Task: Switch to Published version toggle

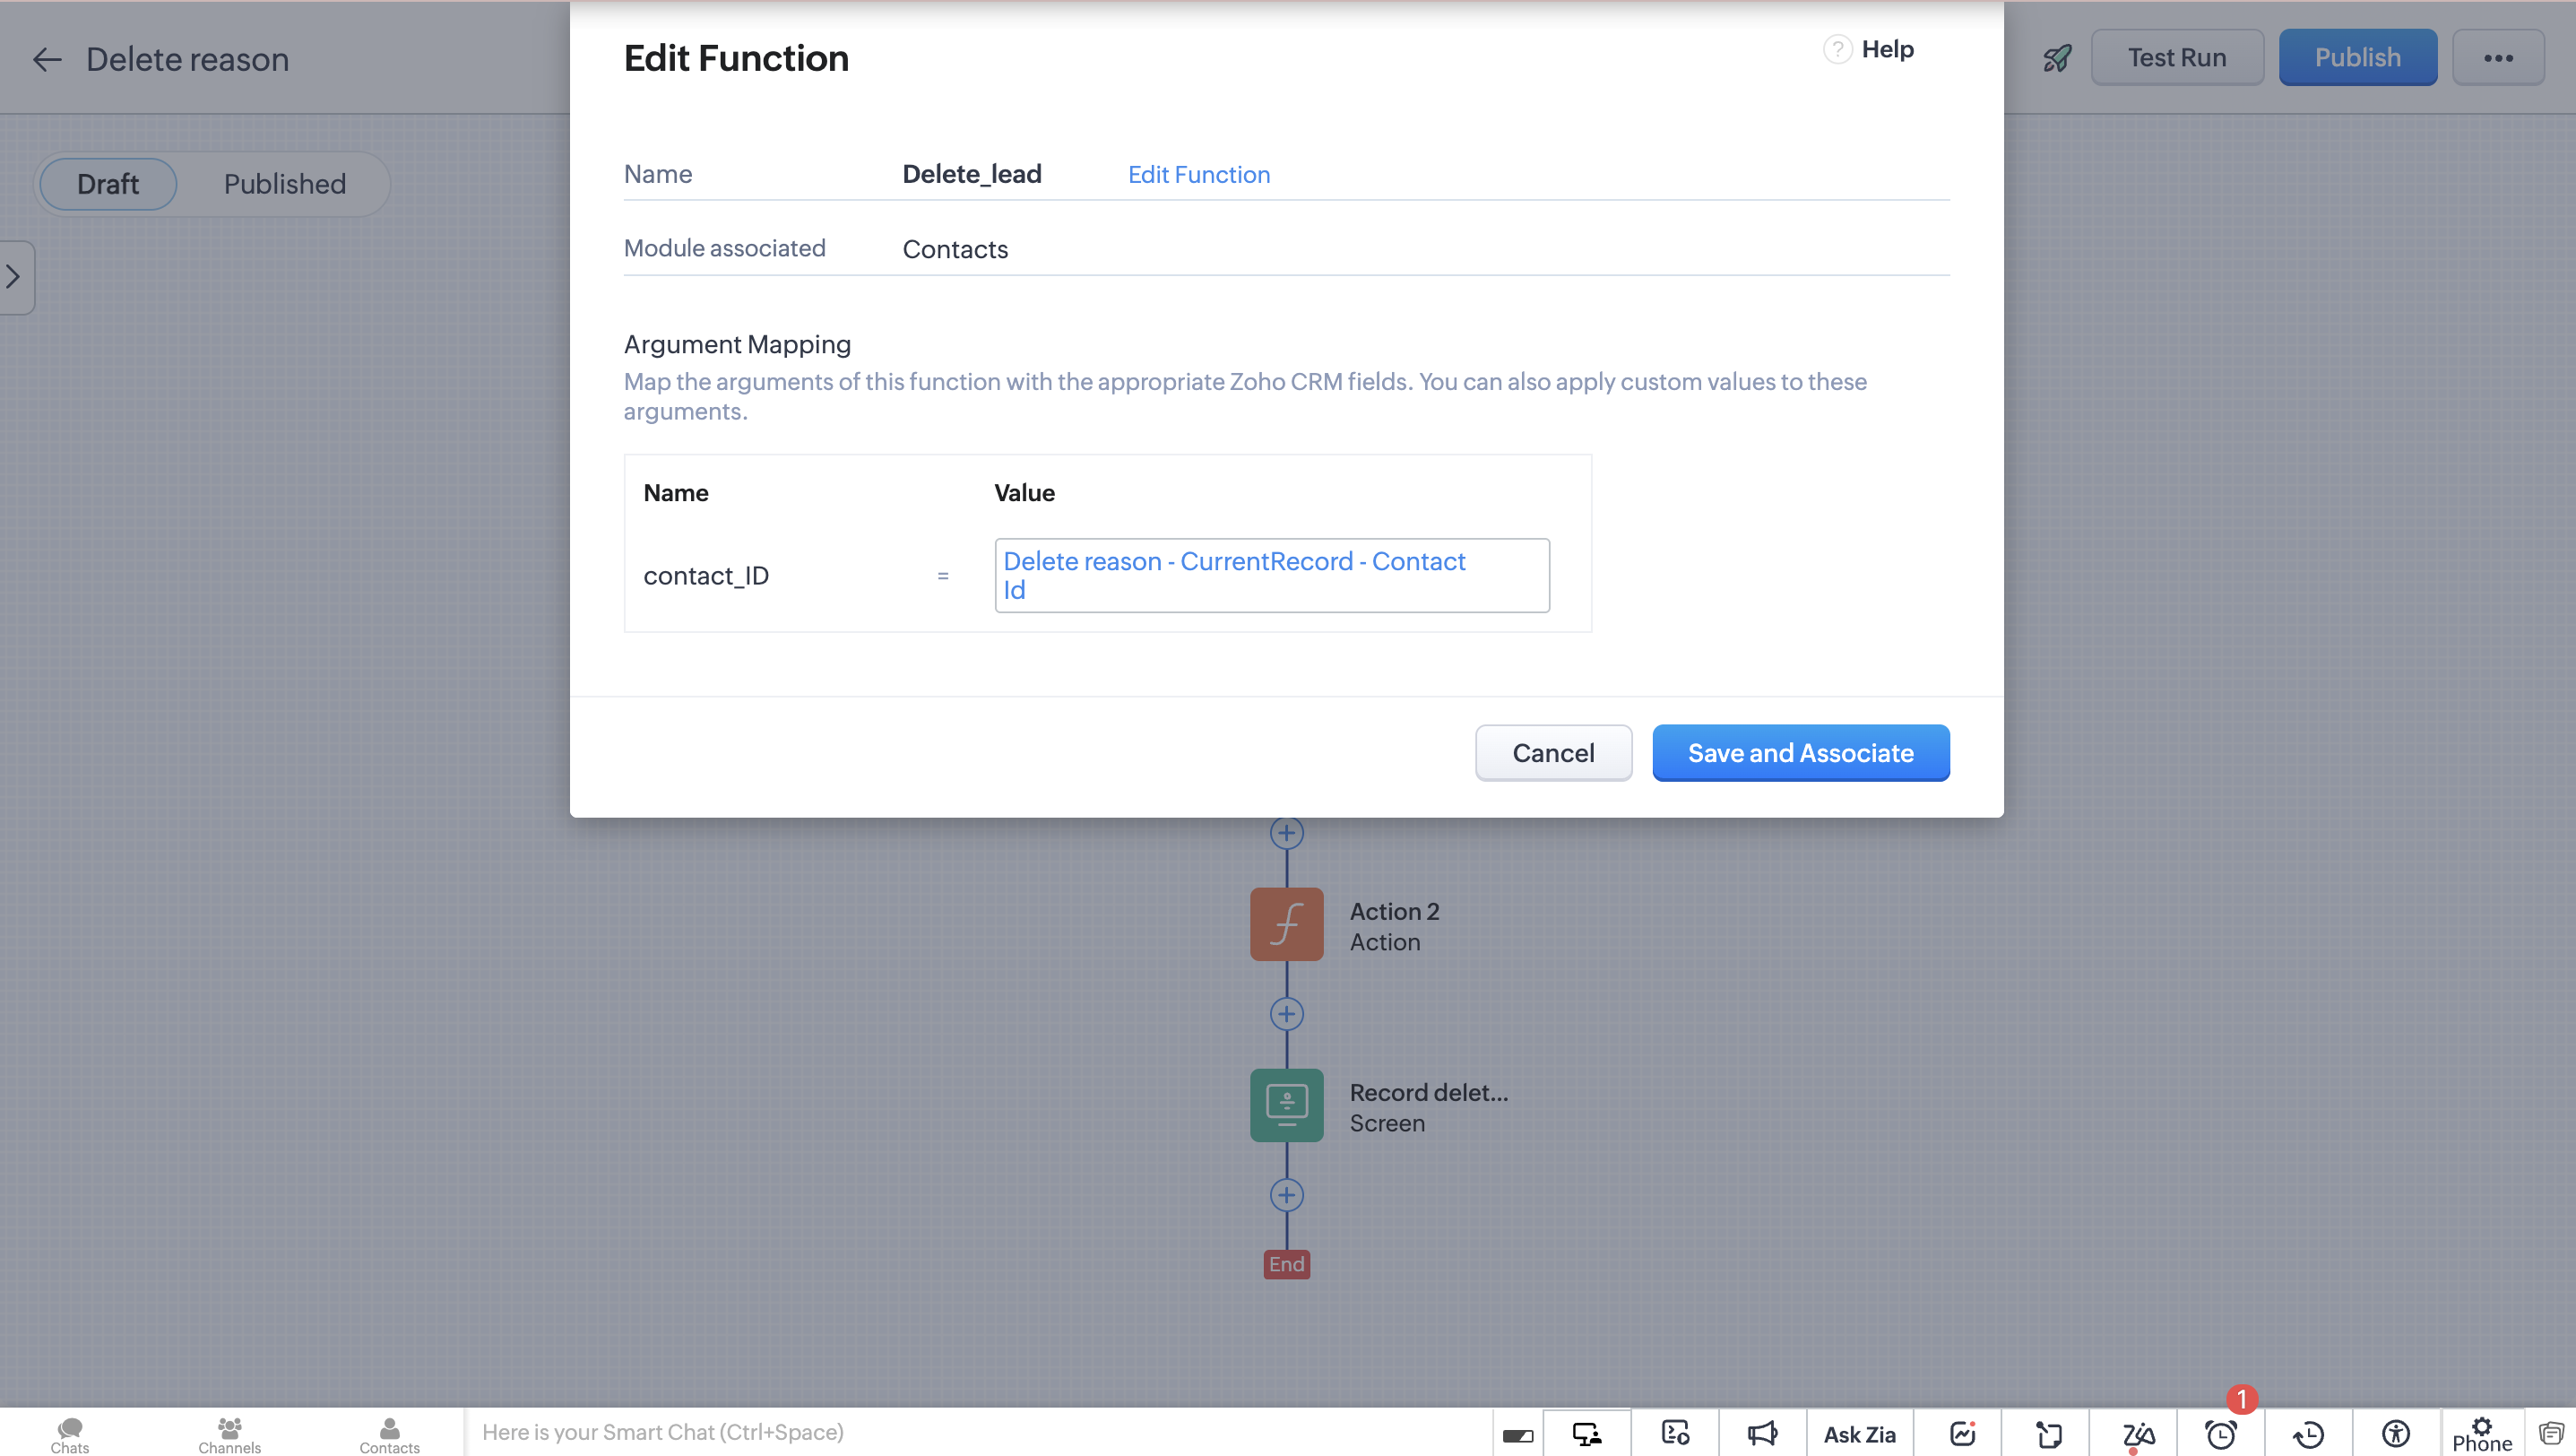Action: [284, 184]
